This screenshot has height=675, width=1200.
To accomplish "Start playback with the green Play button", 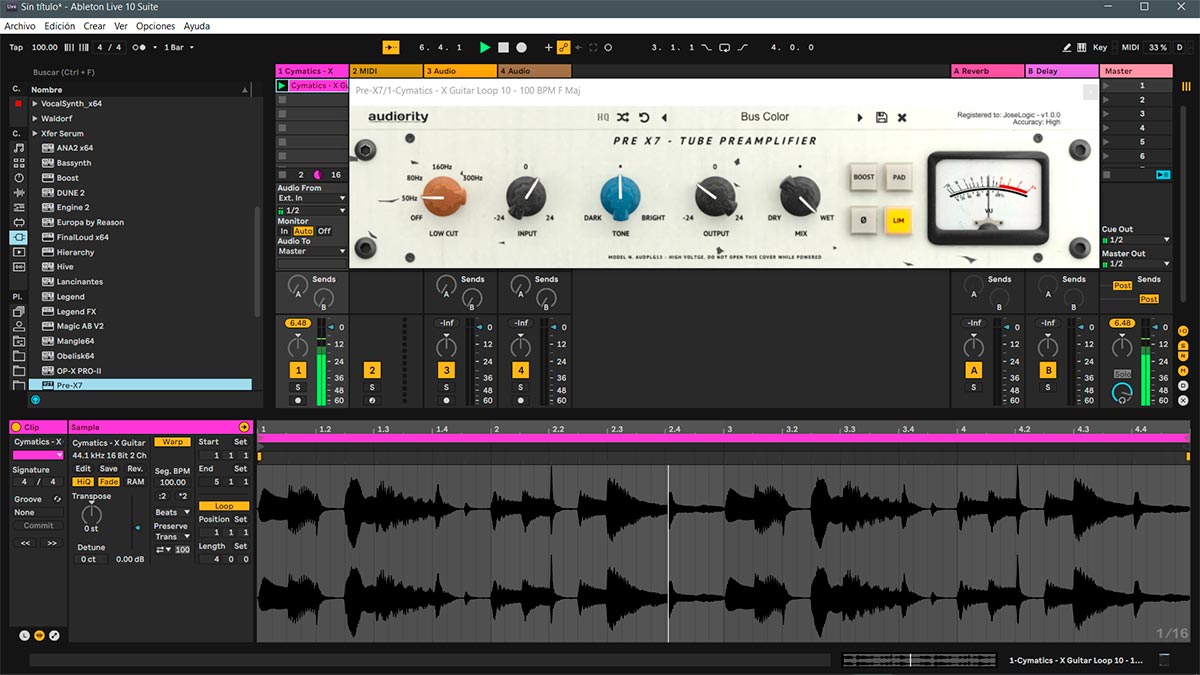I will coord(485,47).
